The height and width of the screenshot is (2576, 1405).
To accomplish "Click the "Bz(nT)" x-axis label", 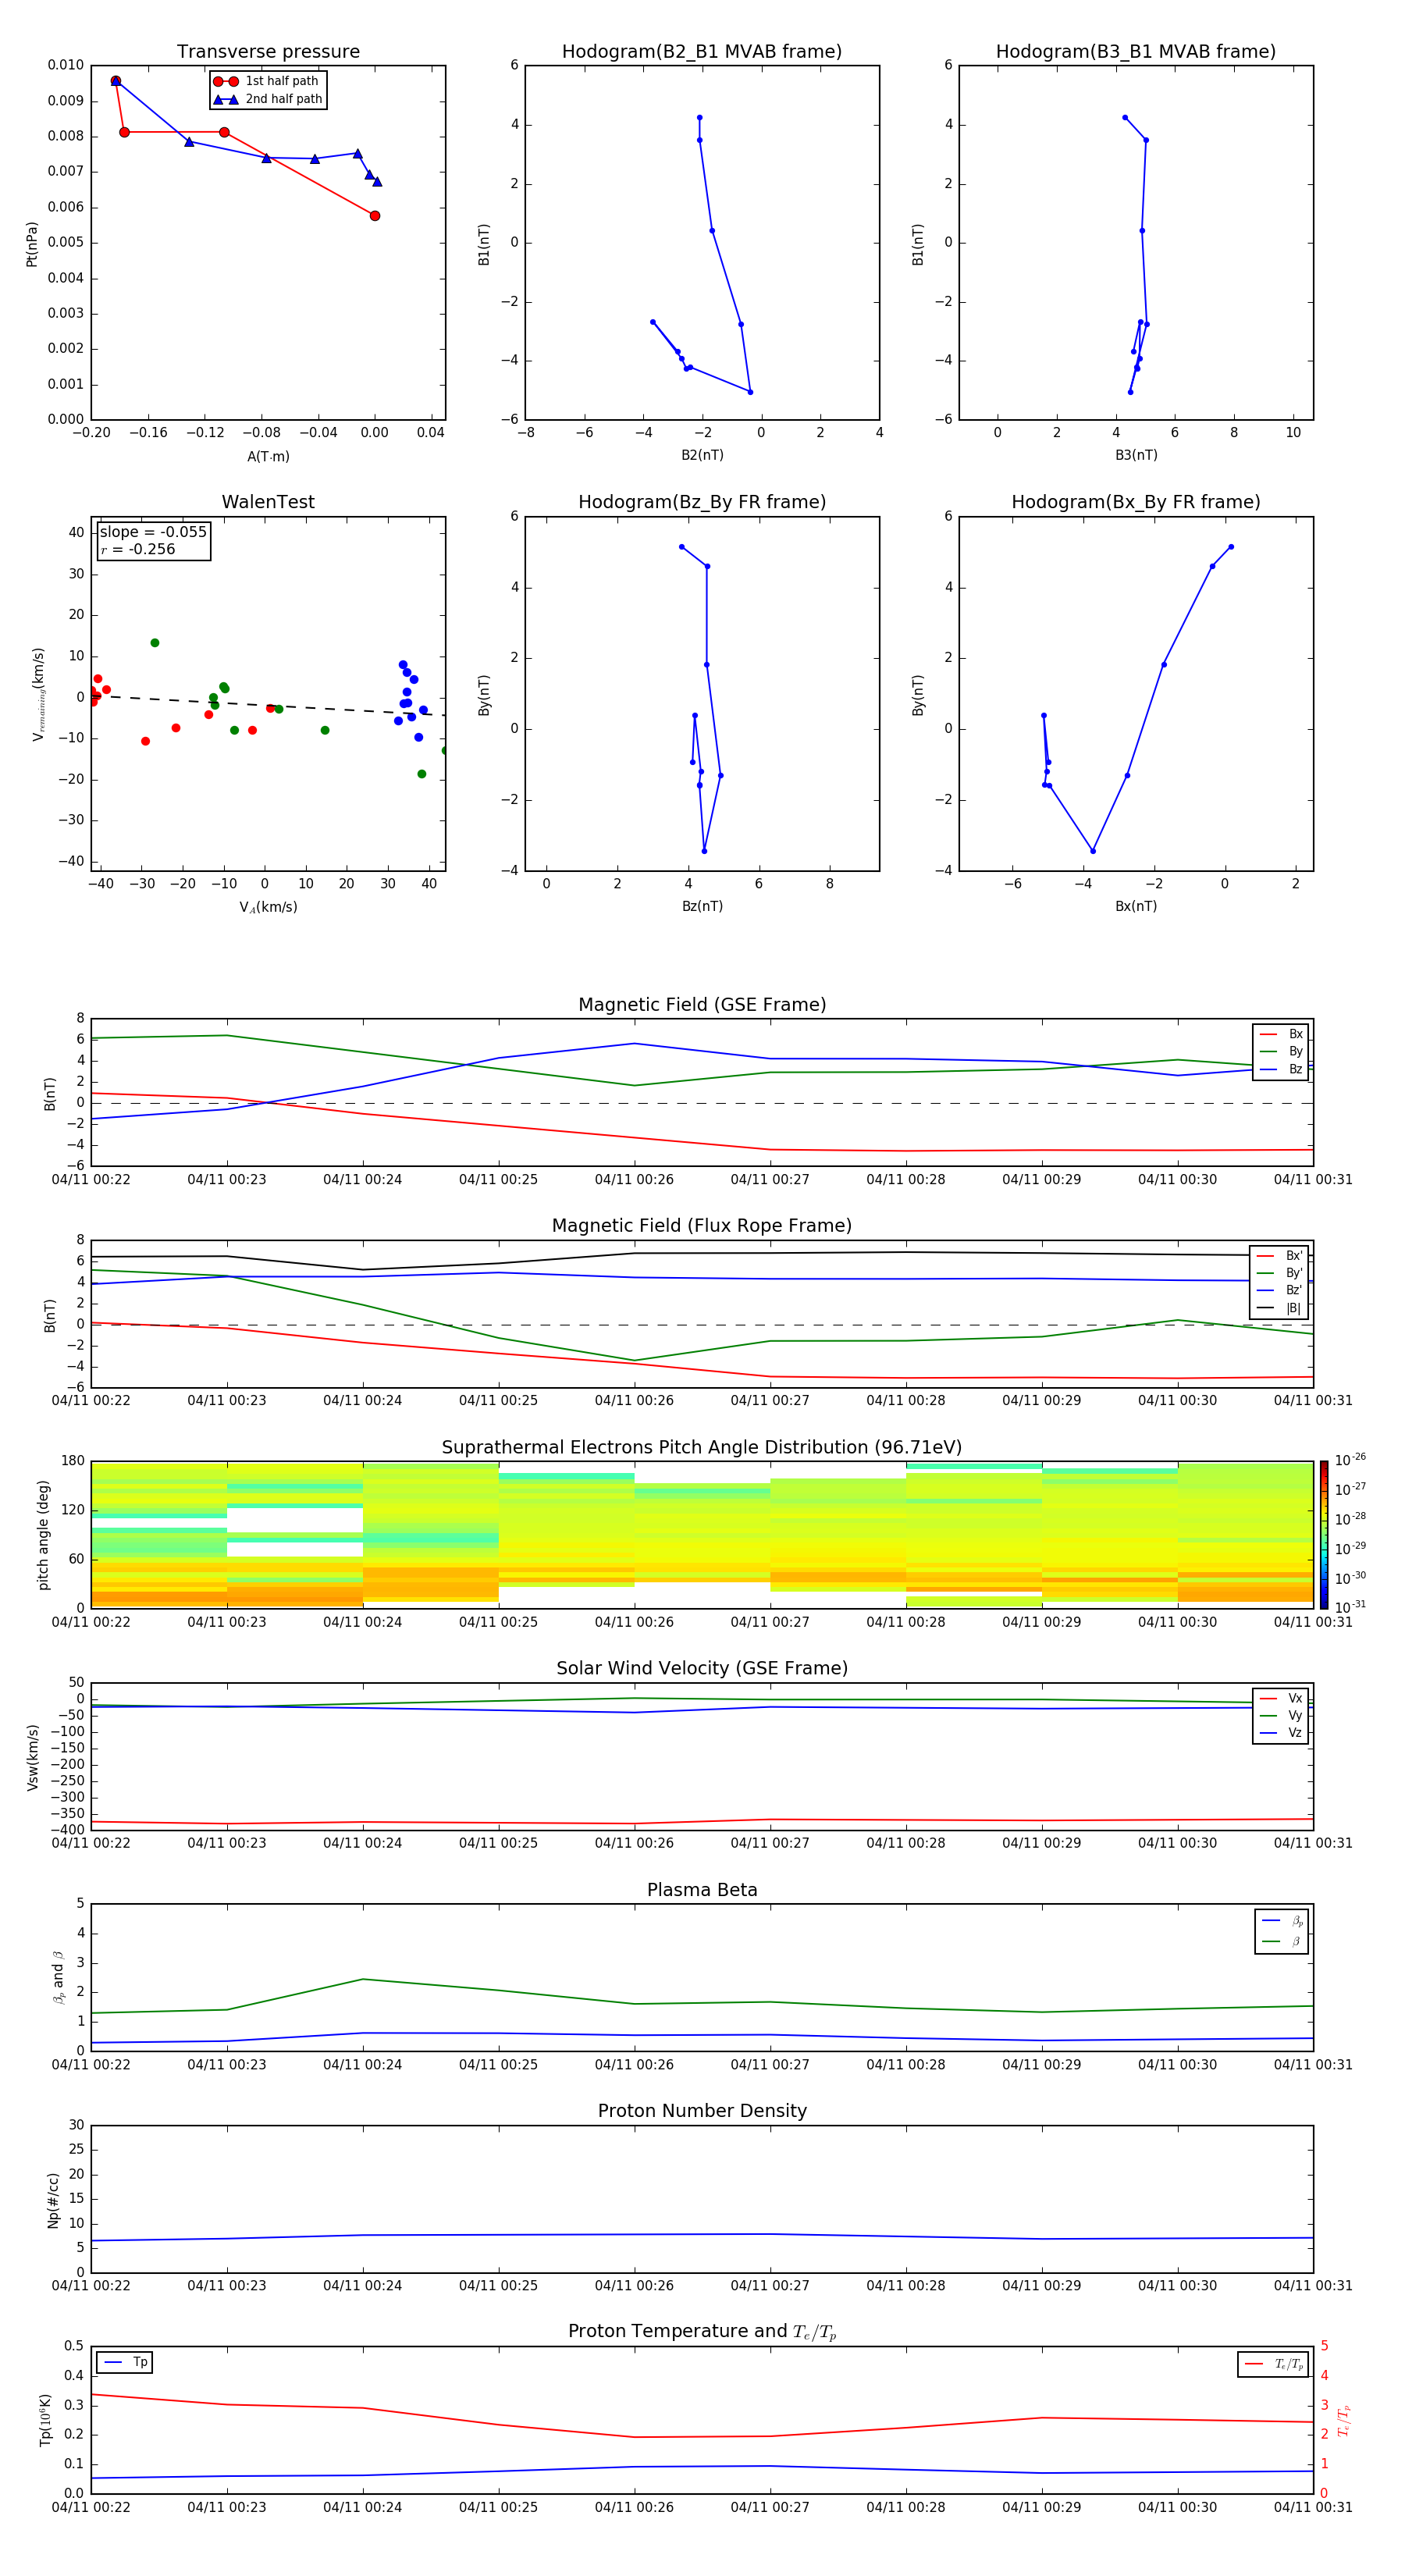I will coord(702,906).
